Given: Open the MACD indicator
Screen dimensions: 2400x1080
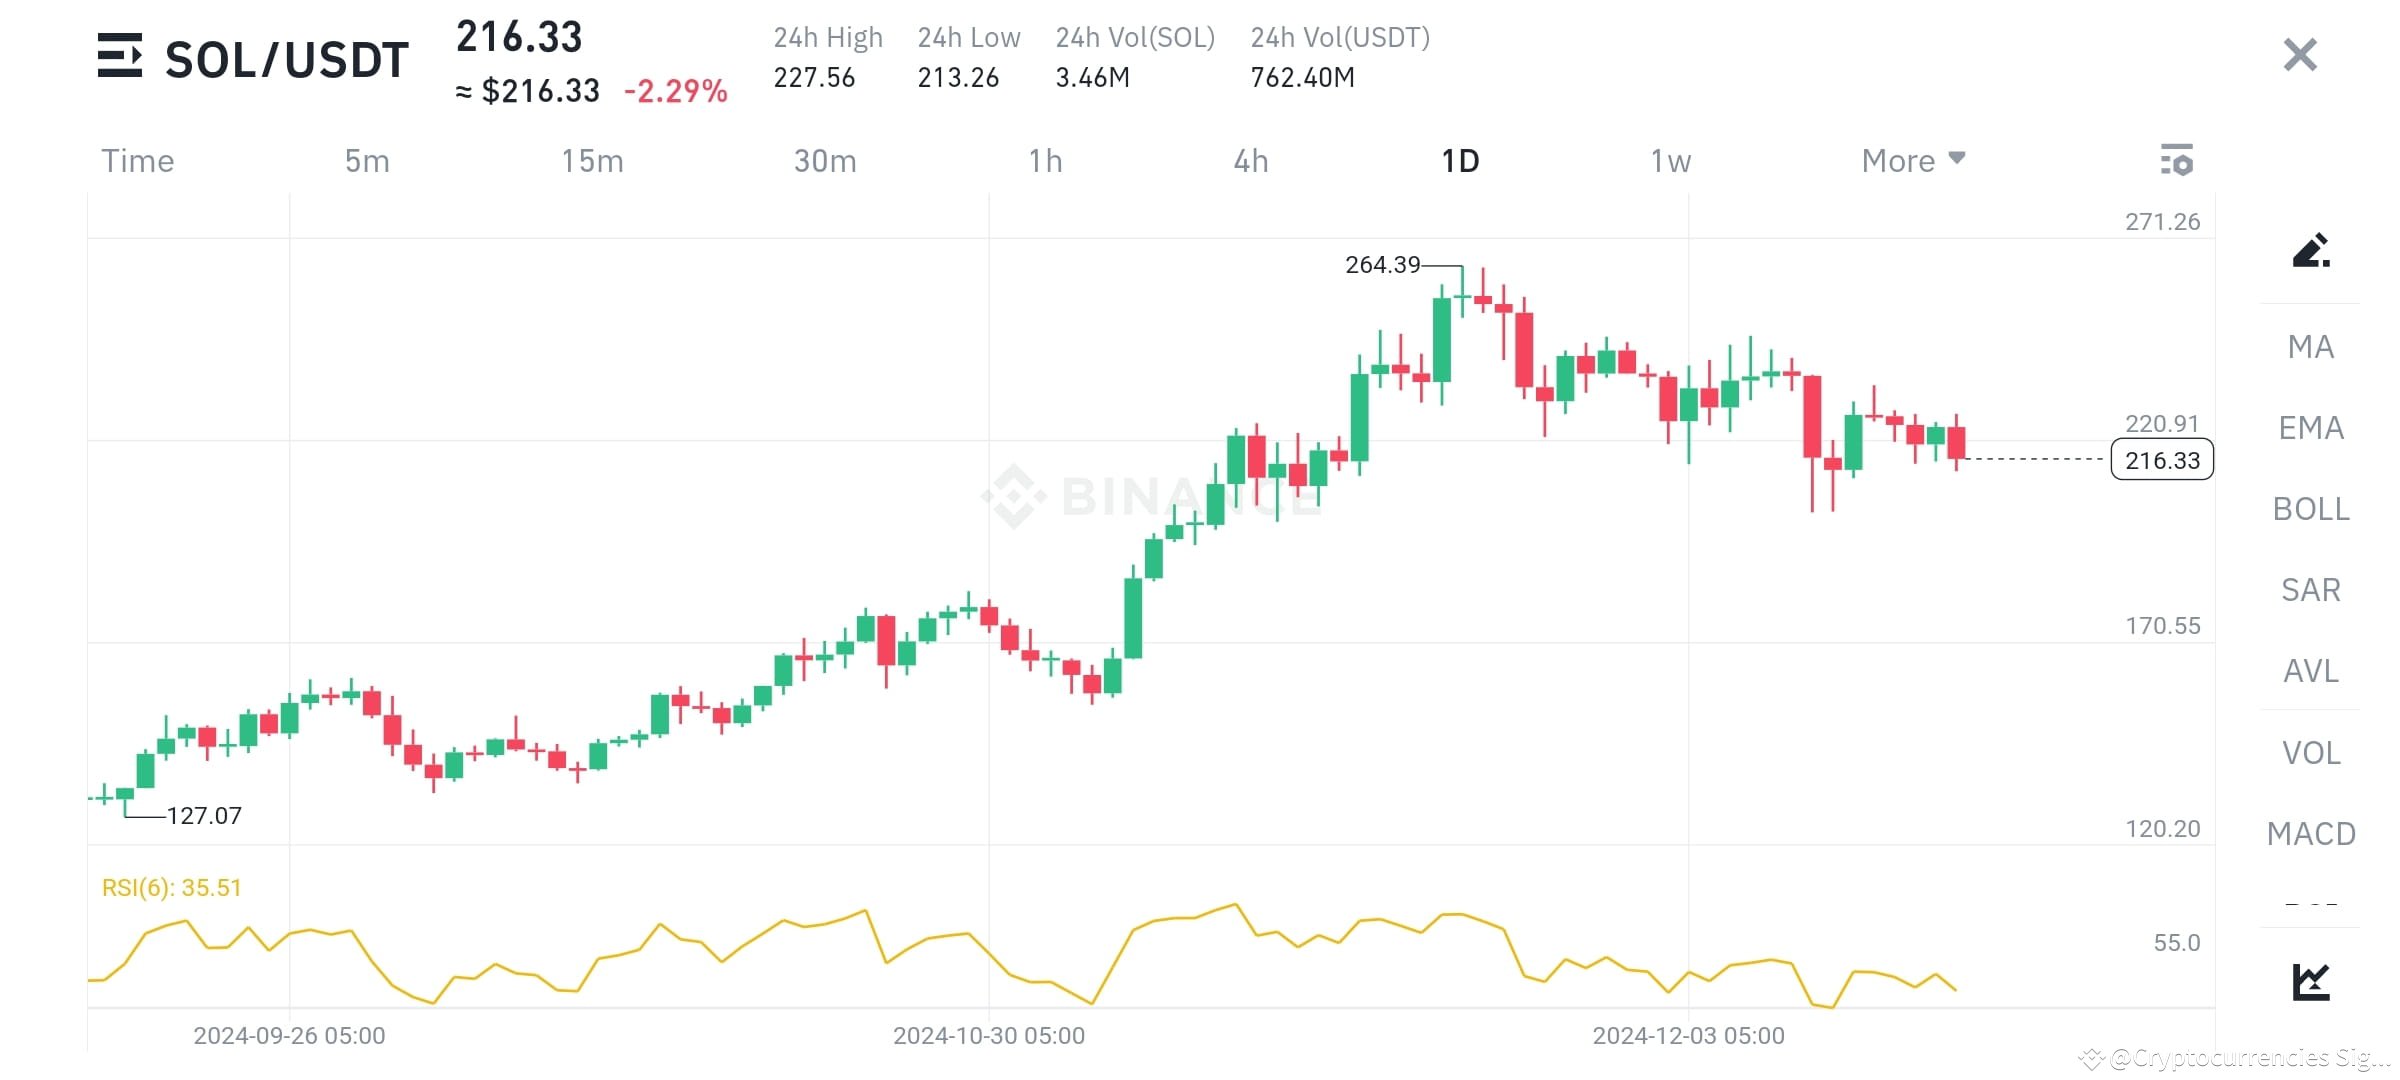Looking at the screenshot, I should click(2309, 832).
